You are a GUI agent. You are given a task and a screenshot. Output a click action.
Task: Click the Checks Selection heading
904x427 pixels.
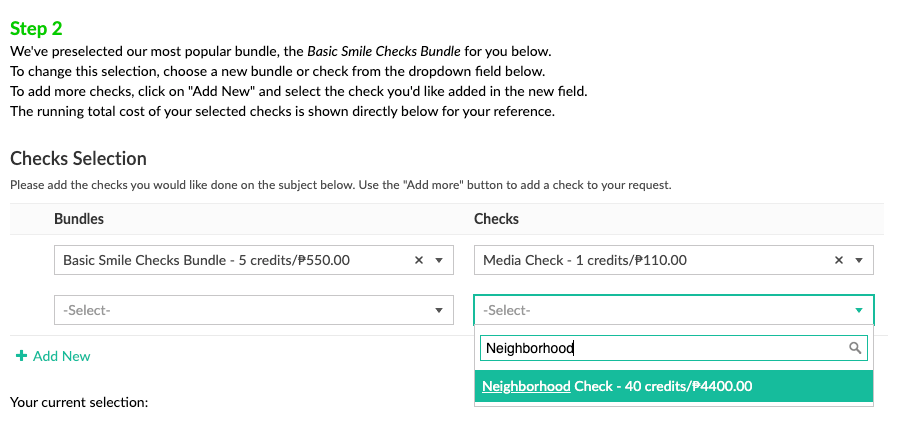coord(78,158)
